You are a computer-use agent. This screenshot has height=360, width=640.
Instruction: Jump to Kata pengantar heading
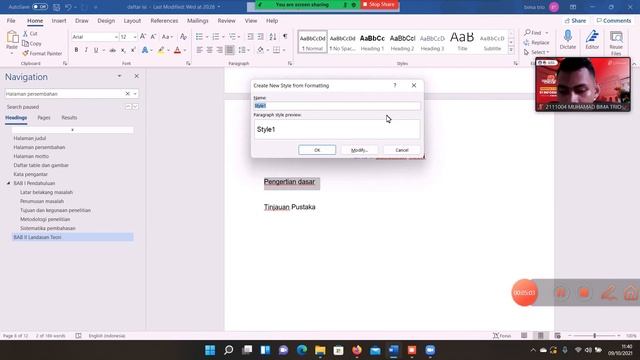click(31, 174)
